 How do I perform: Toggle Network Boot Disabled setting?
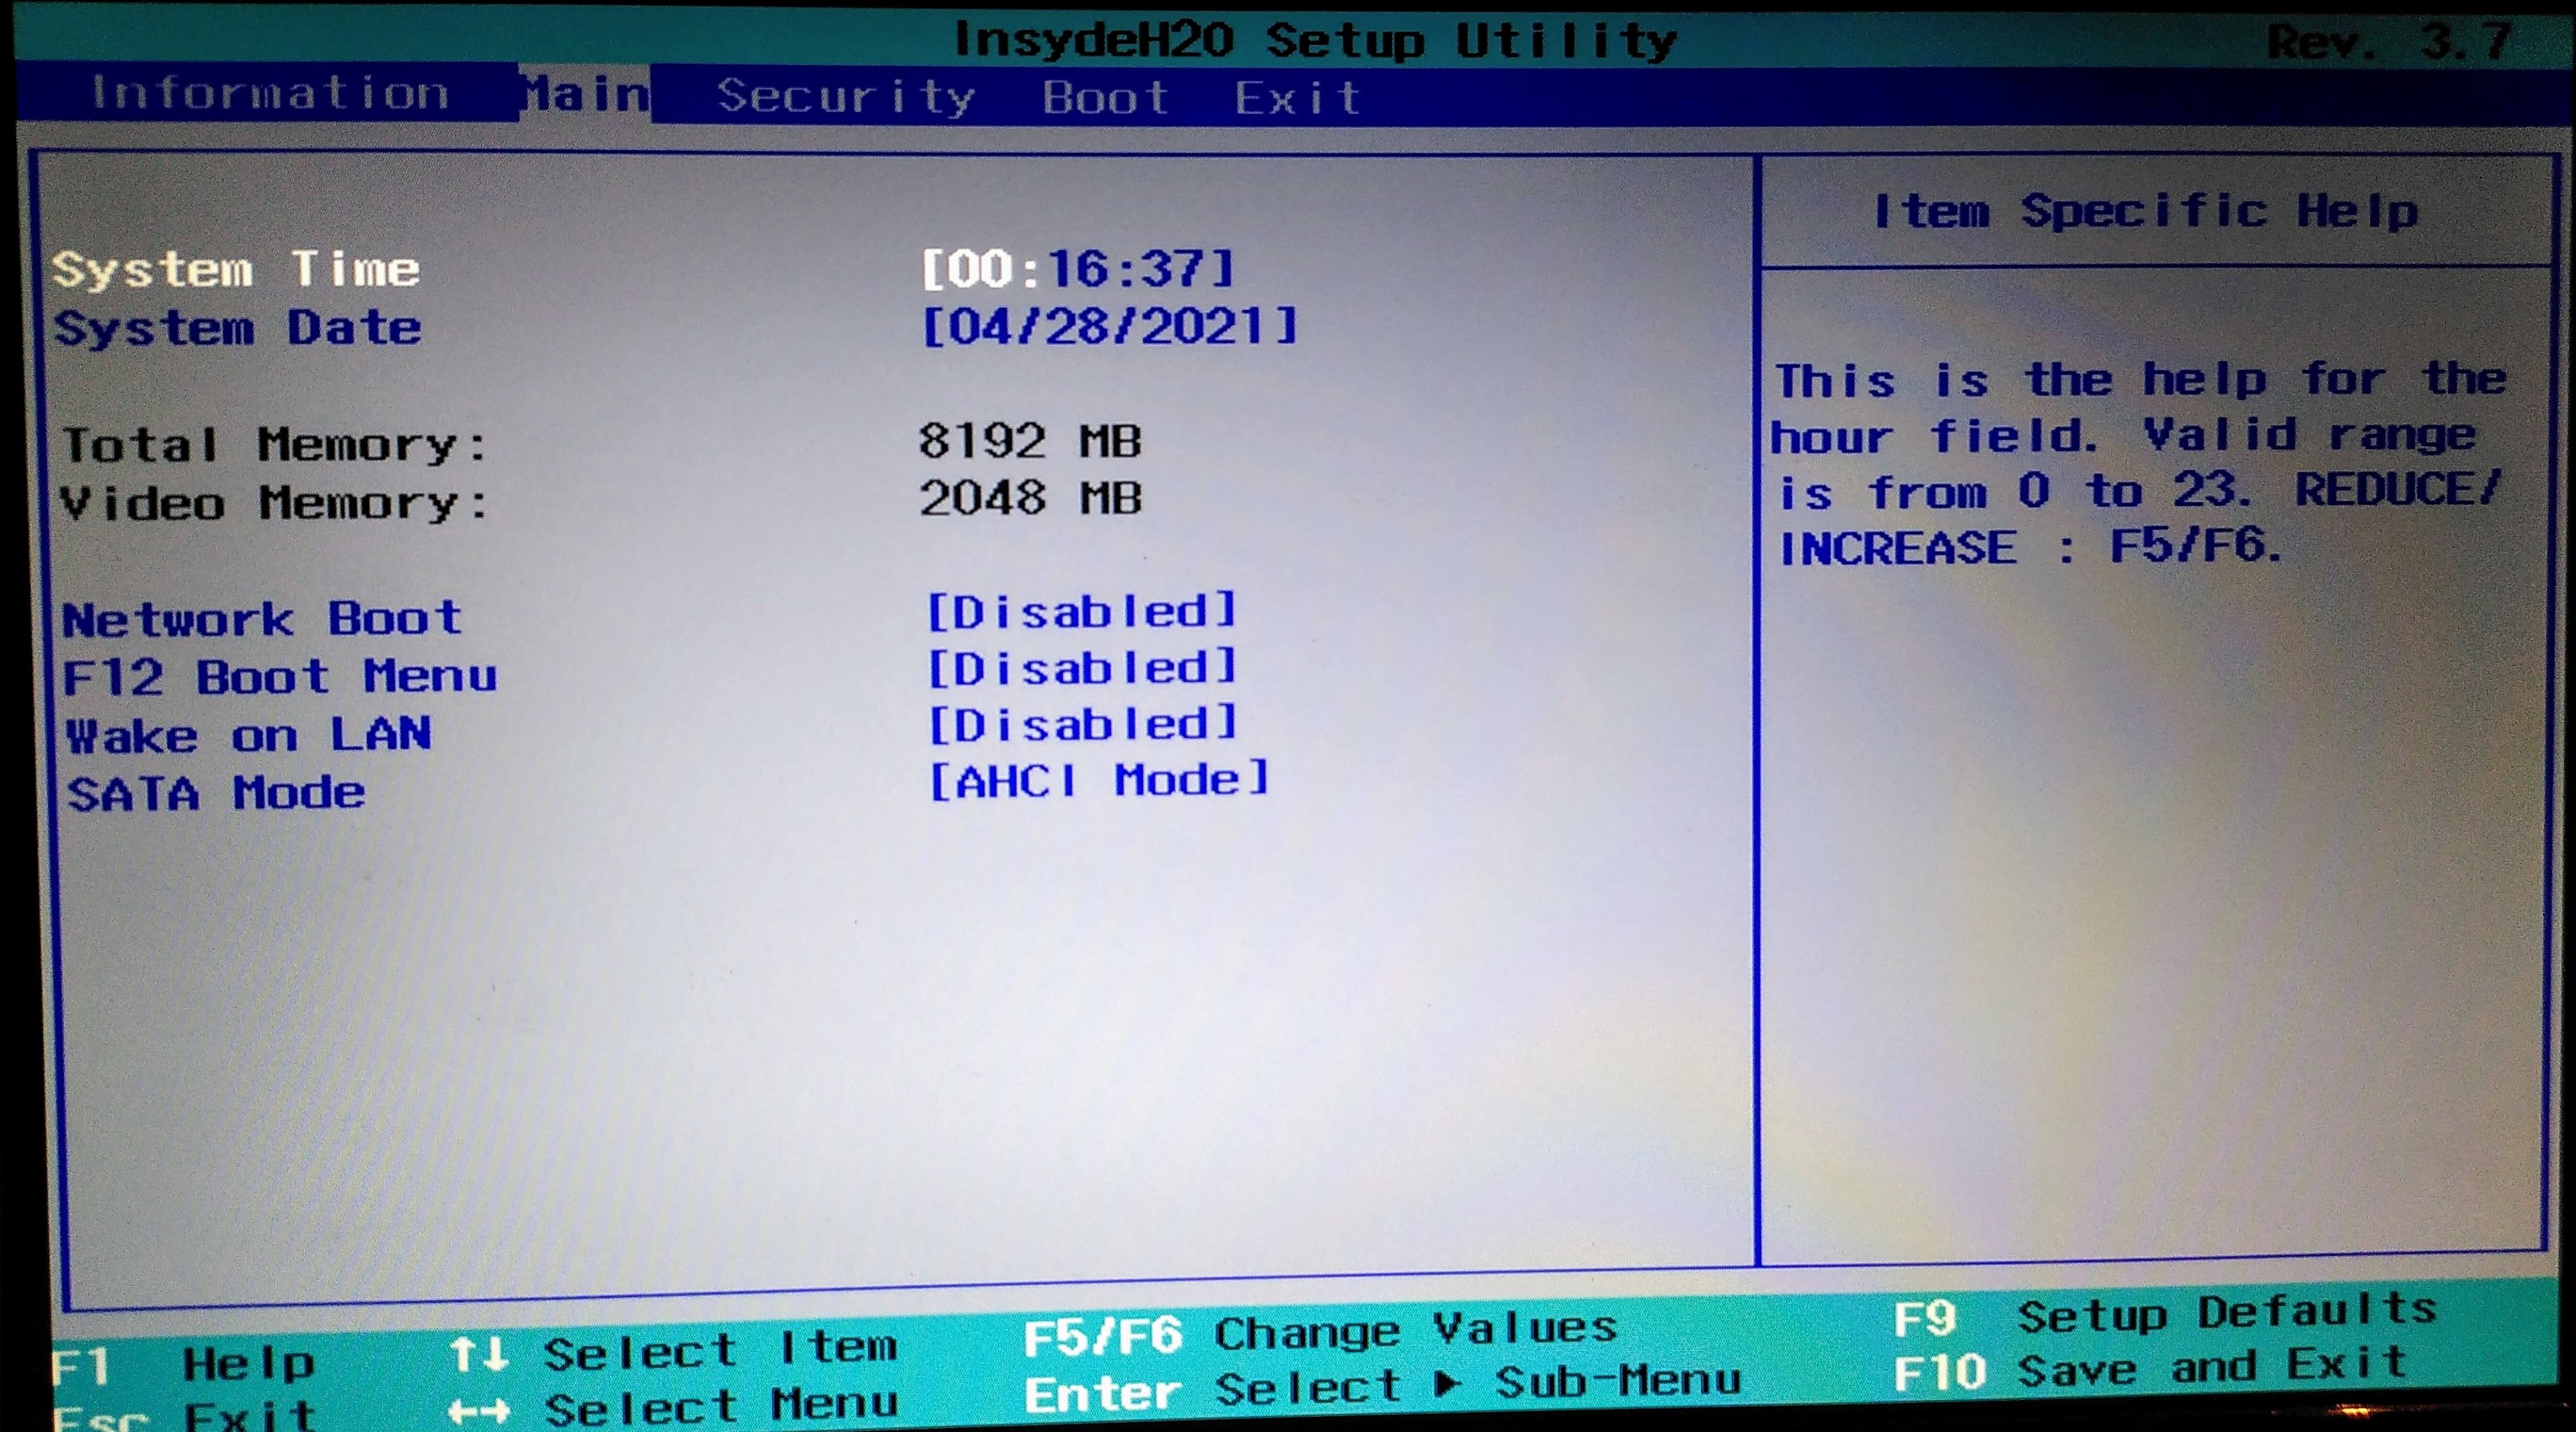tap(1081, 611)
